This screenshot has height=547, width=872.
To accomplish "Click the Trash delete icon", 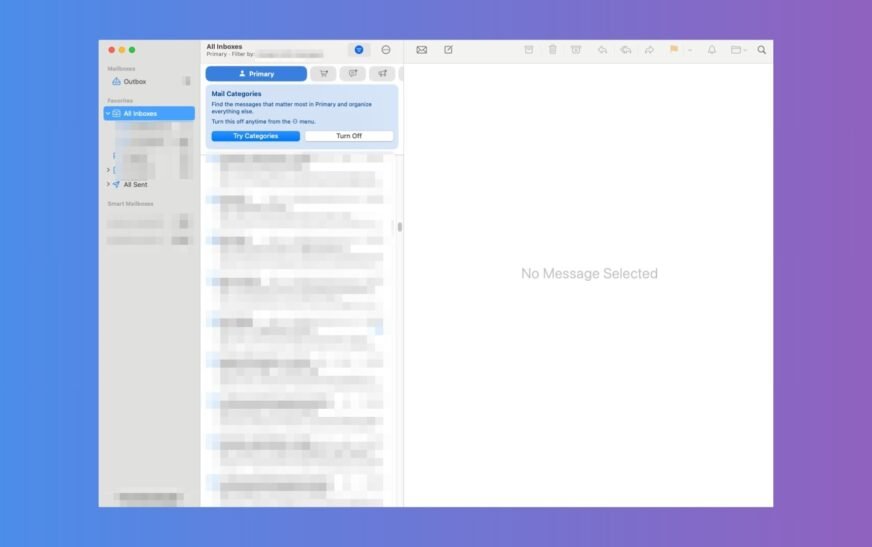I will click(552, 50).
